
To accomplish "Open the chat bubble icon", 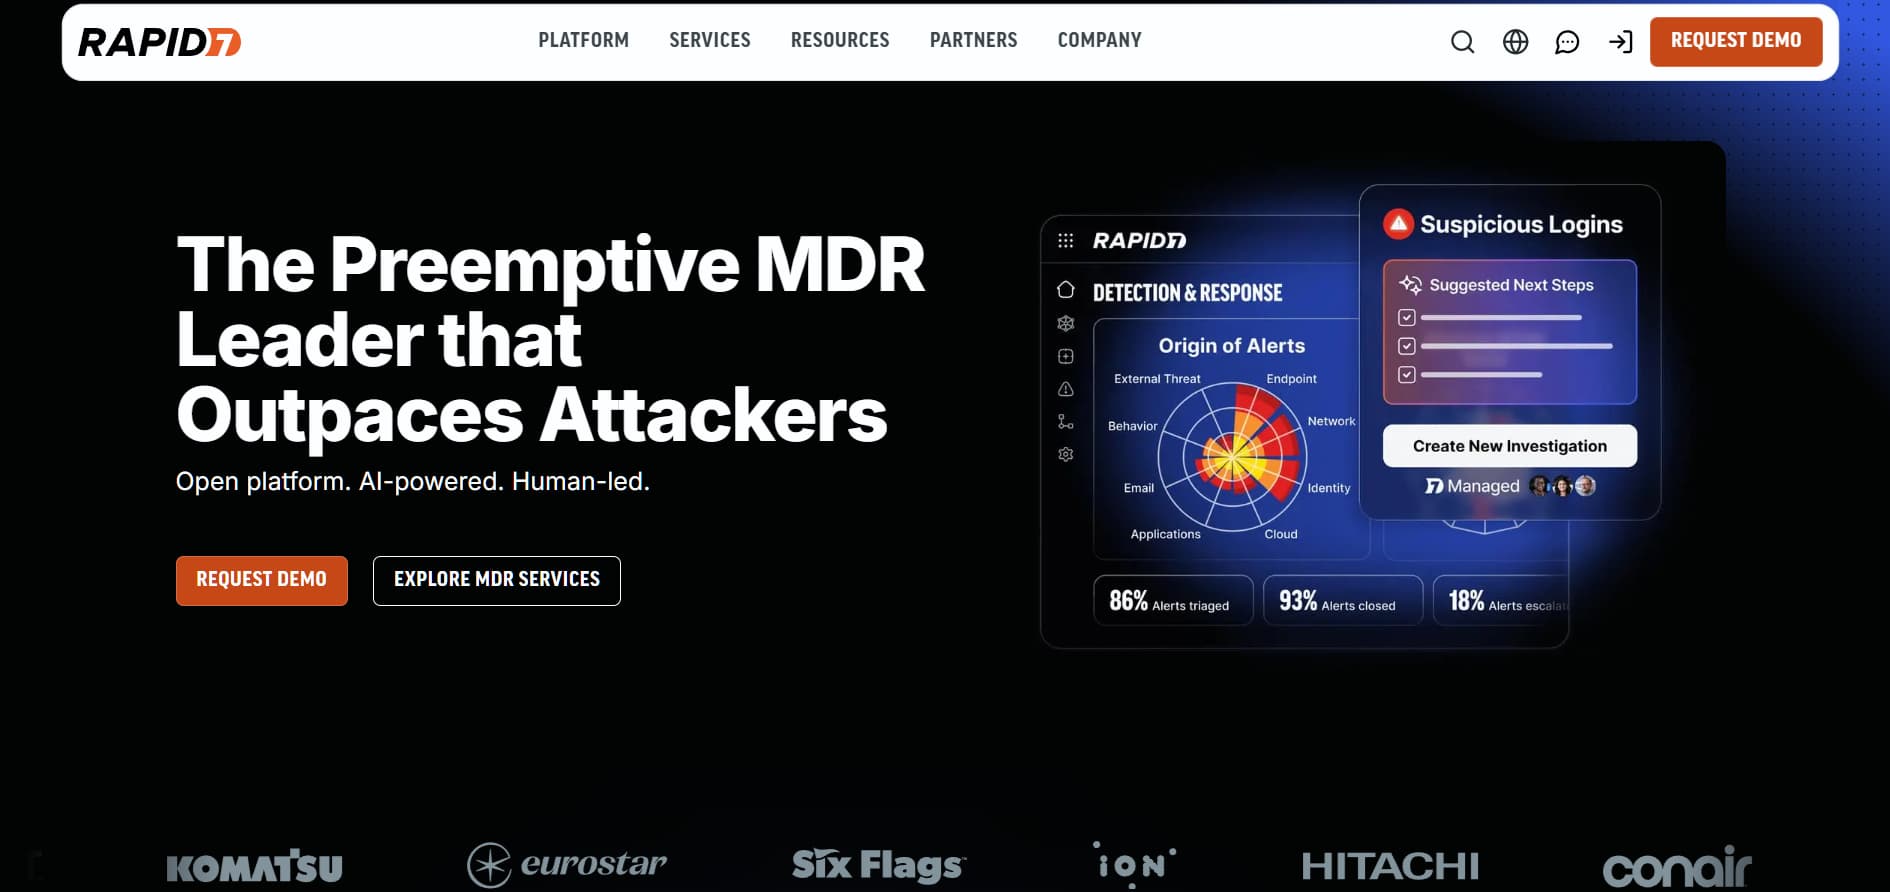I will [x=1567, y=41].
